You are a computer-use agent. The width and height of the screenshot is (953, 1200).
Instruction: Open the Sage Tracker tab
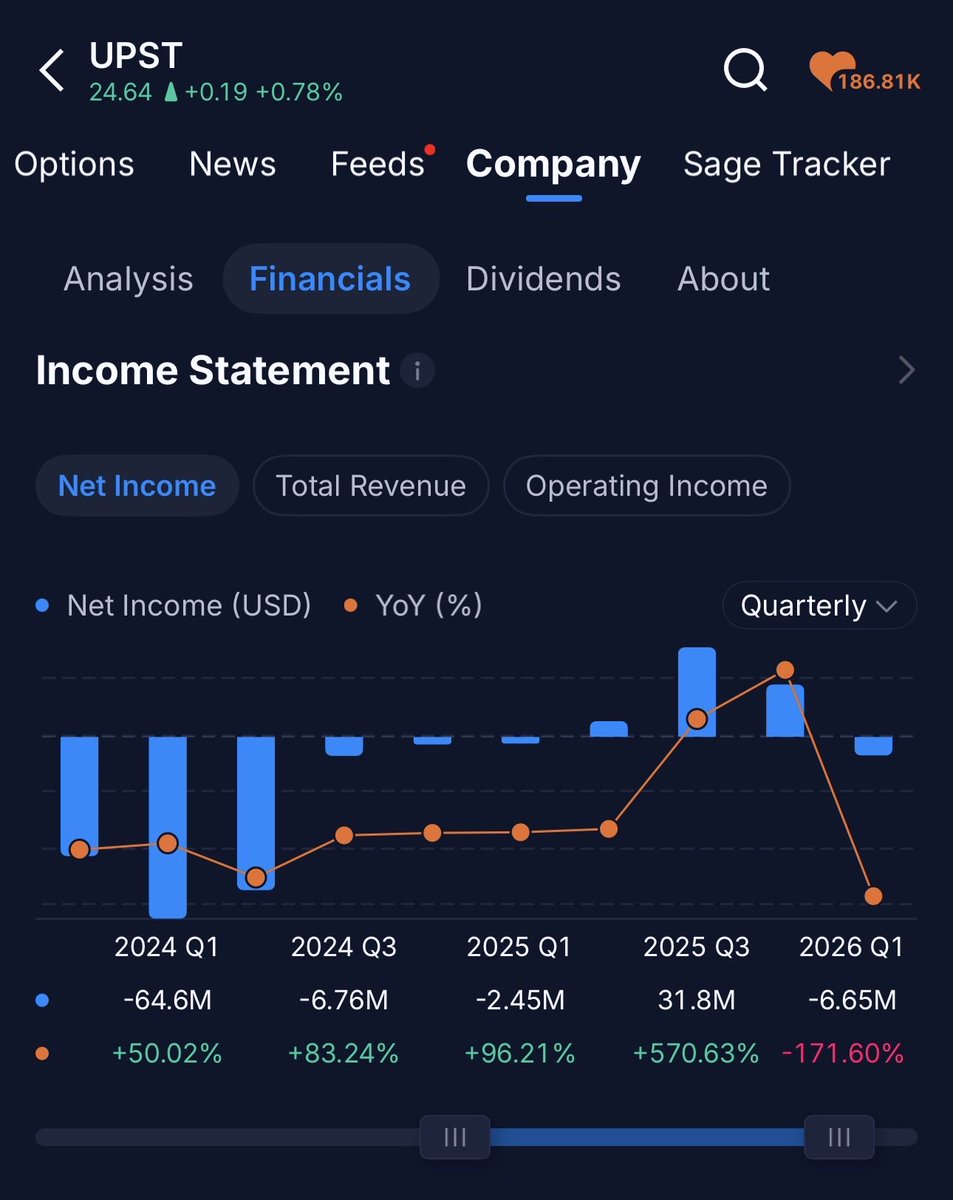pyautogui.click(x=786, y=164)
